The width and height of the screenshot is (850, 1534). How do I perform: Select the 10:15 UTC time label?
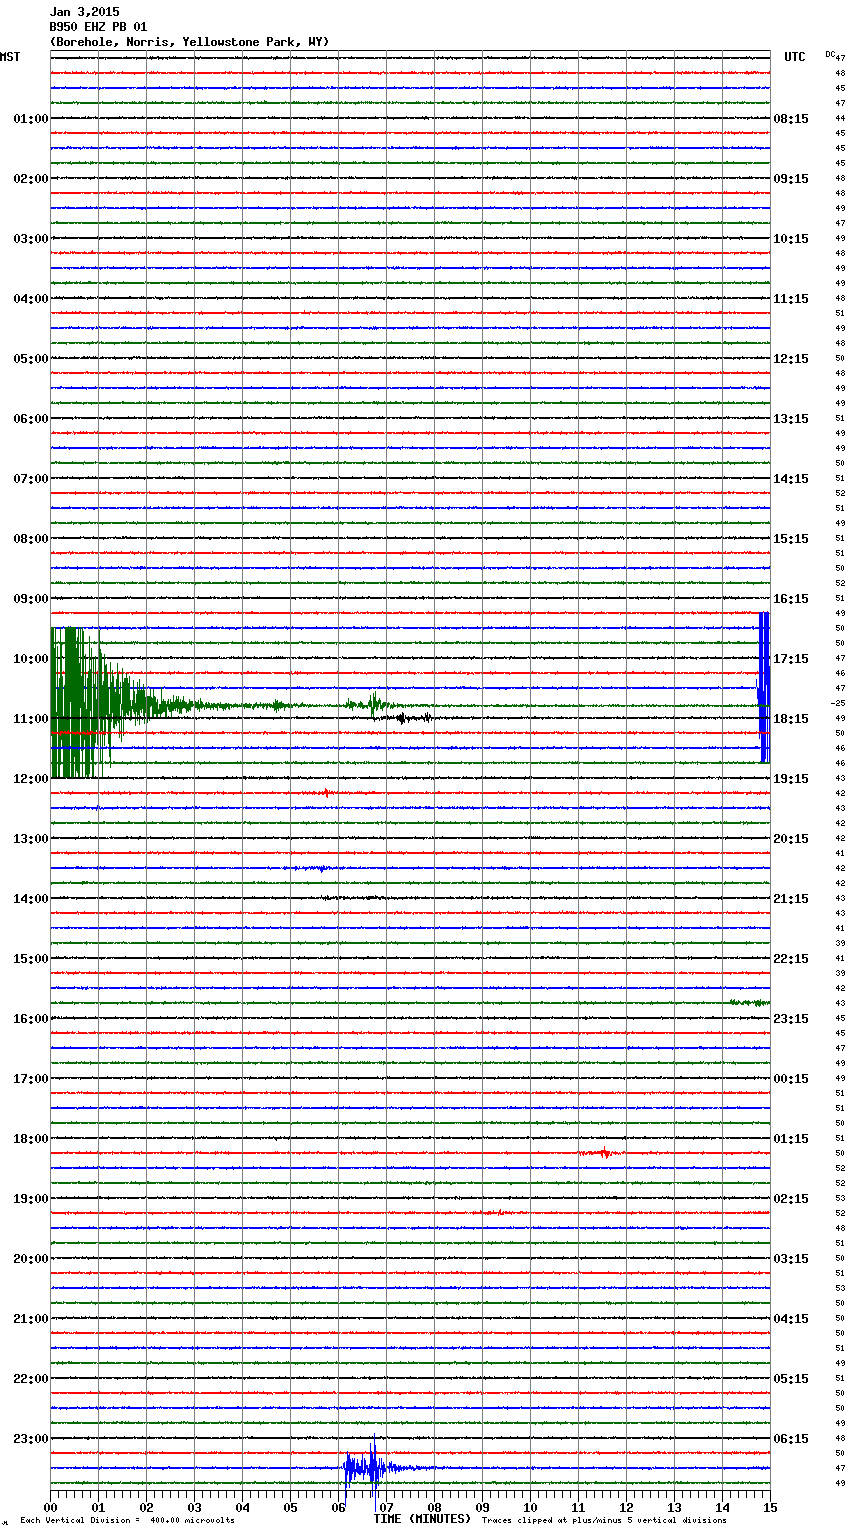click(x=791, y=239)
